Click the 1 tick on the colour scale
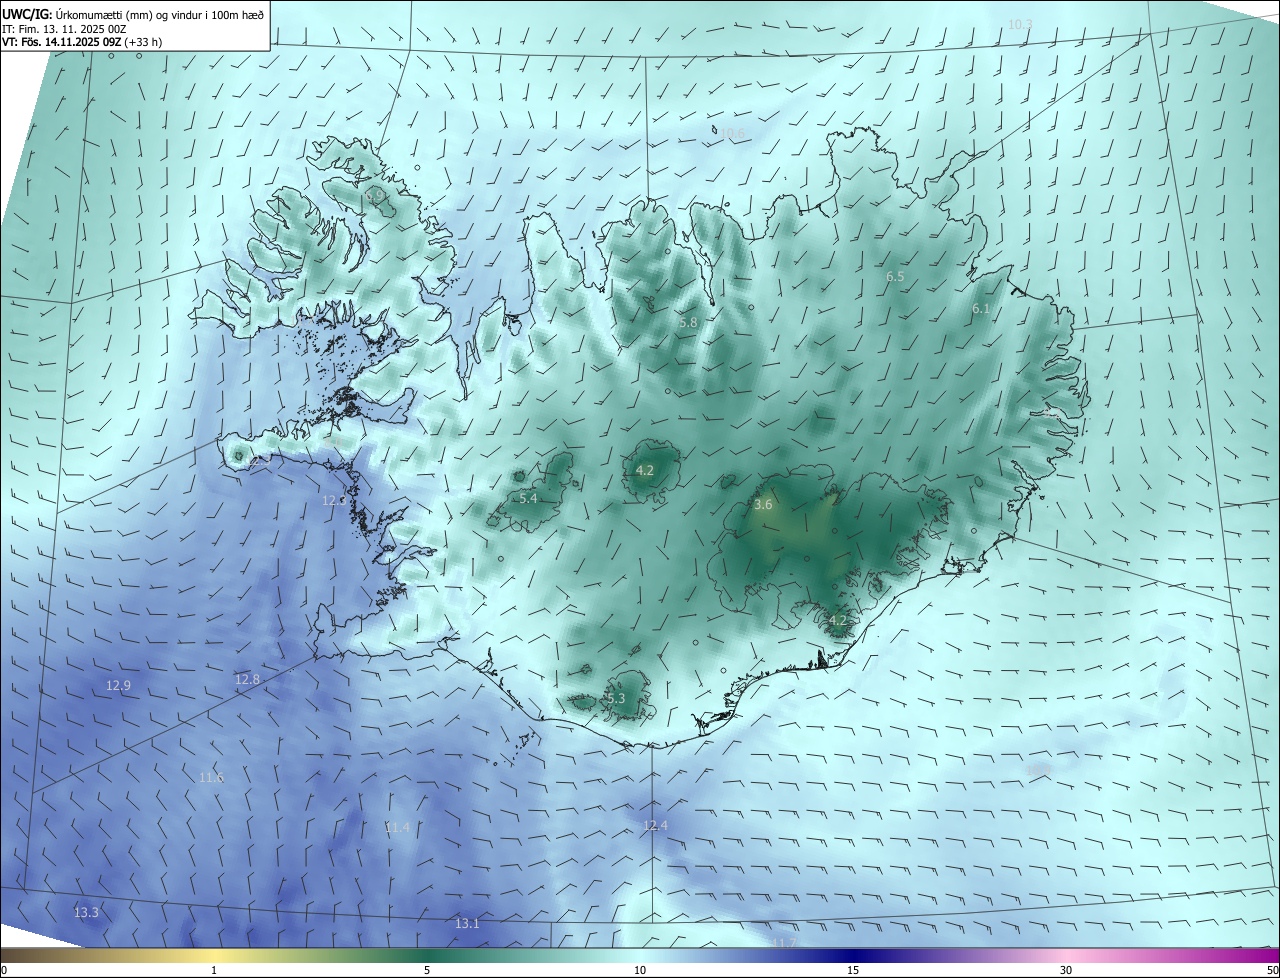 point(214,970)
